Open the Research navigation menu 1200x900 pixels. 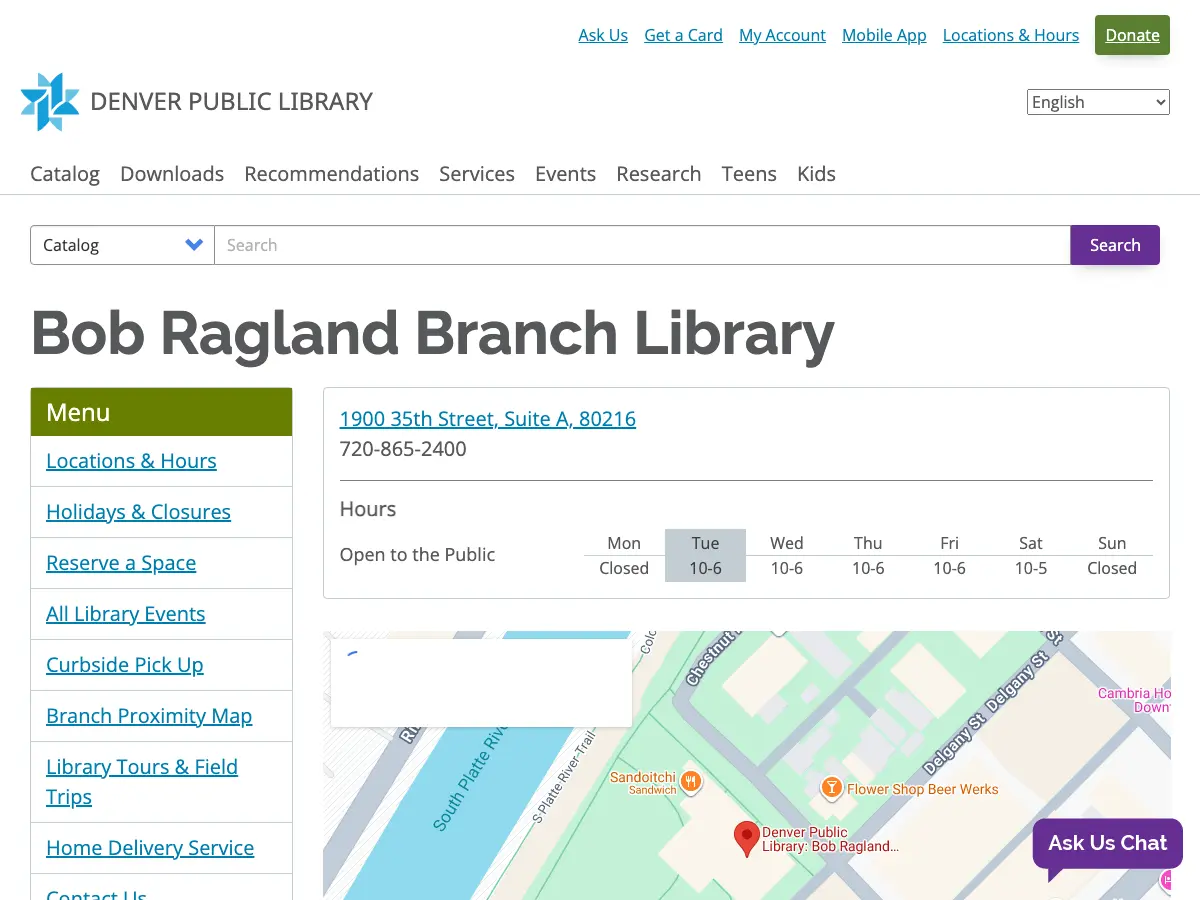(x=659, y=174)
